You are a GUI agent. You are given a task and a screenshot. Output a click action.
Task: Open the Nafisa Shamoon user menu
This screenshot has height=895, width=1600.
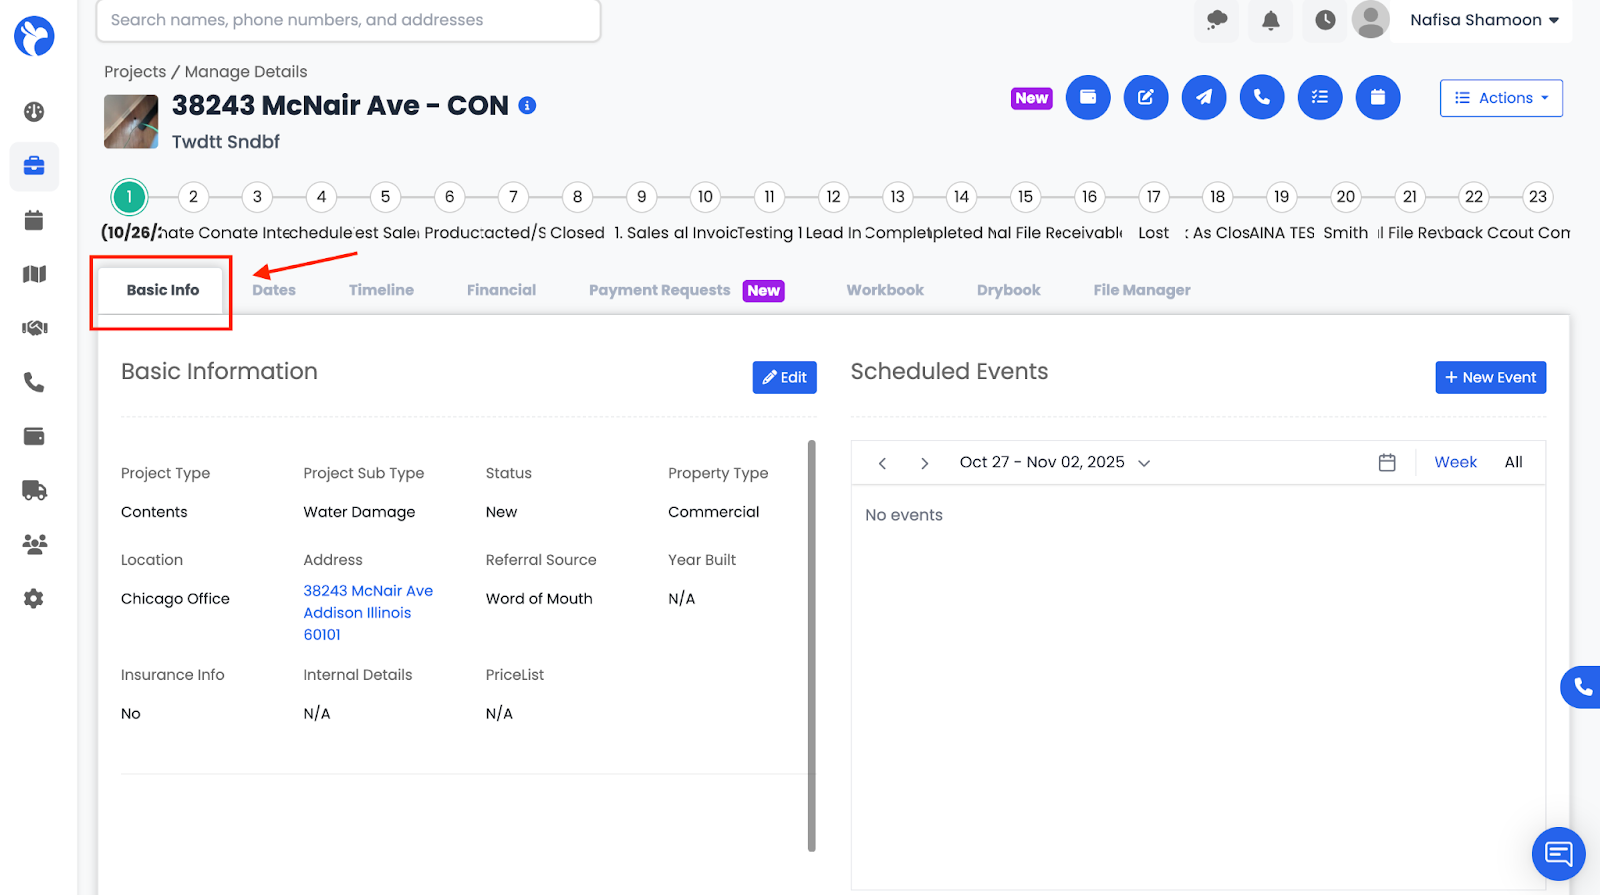coord(1483,20)
